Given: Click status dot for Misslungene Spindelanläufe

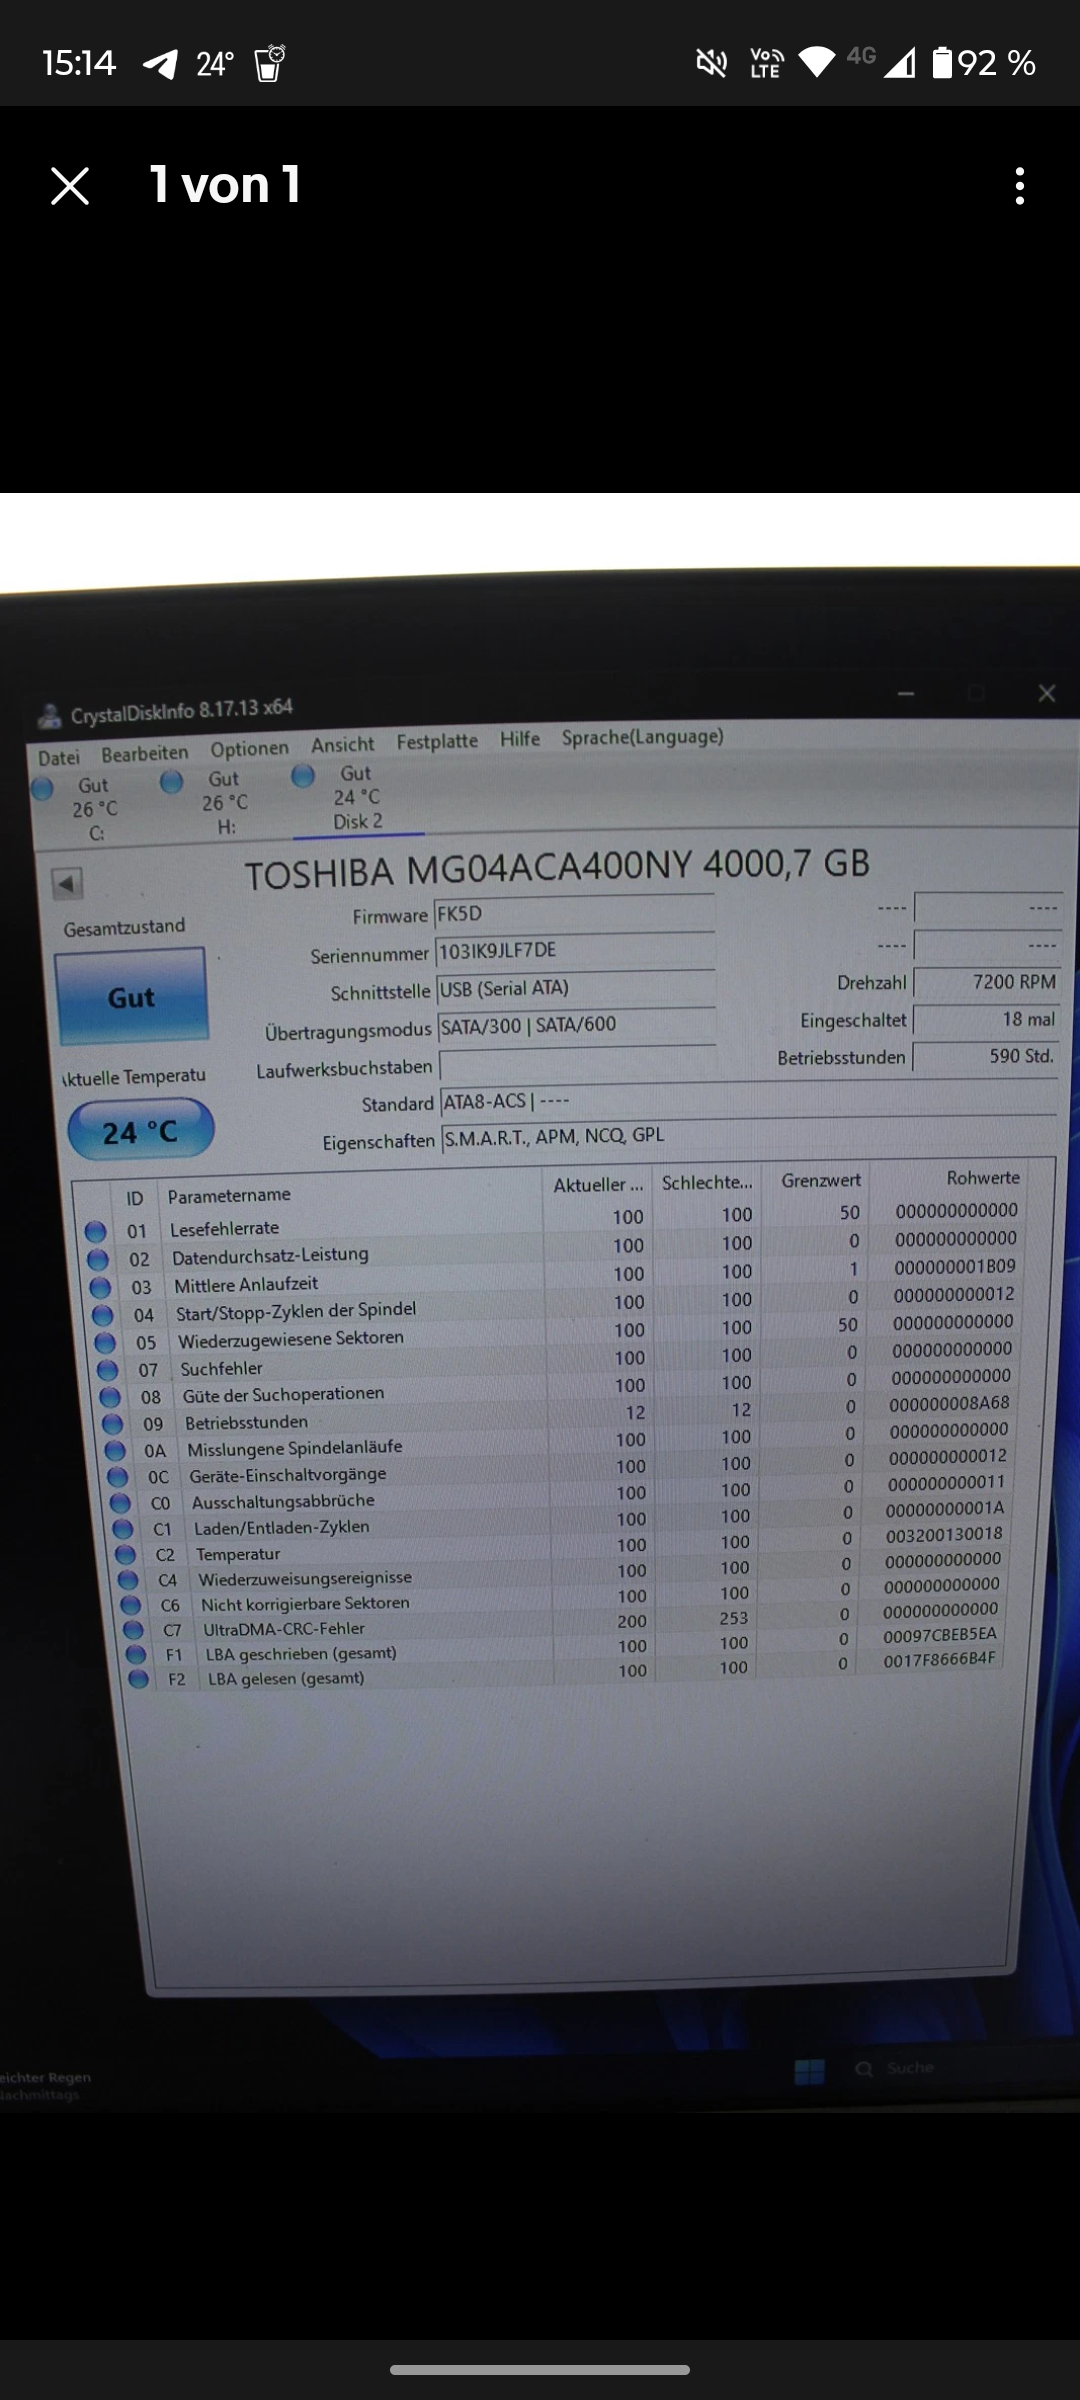Looking at the screenshot, I should point(115,1450).
